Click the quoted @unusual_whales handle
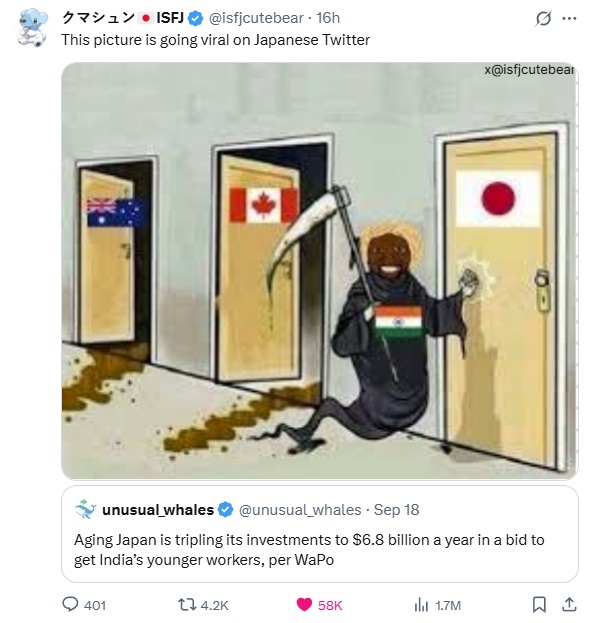The height and width of the screenshot is (623, 589). point(300,510)
